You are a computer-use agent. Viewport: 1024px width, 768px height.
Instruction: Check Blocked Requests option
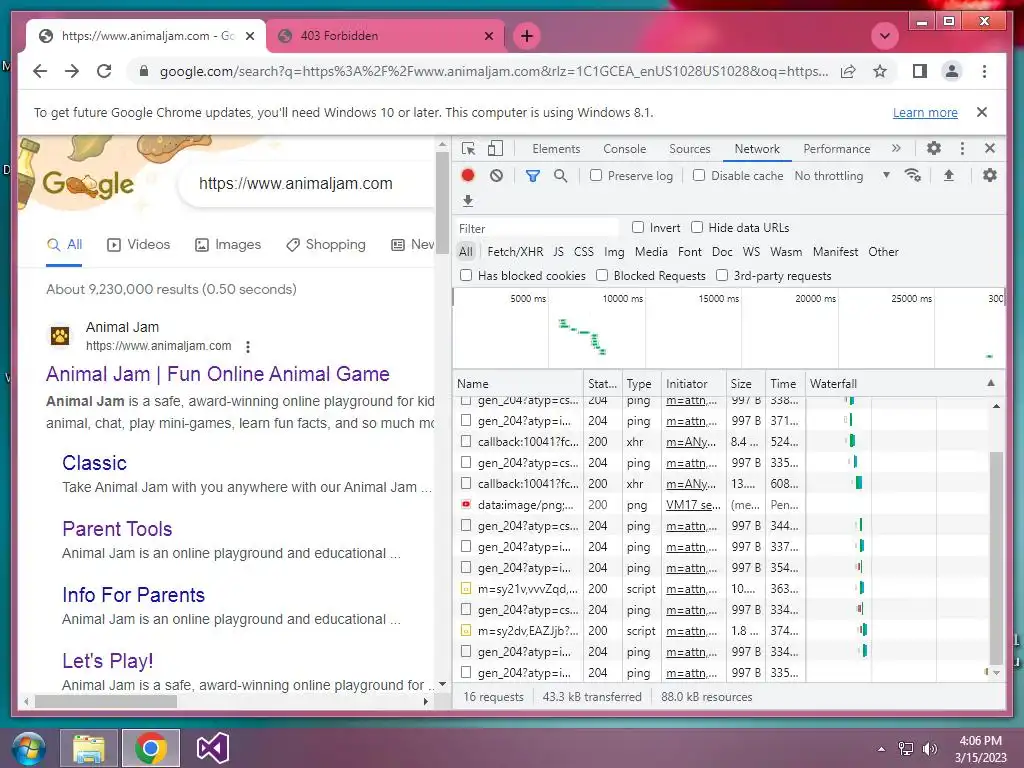(601, 276)
